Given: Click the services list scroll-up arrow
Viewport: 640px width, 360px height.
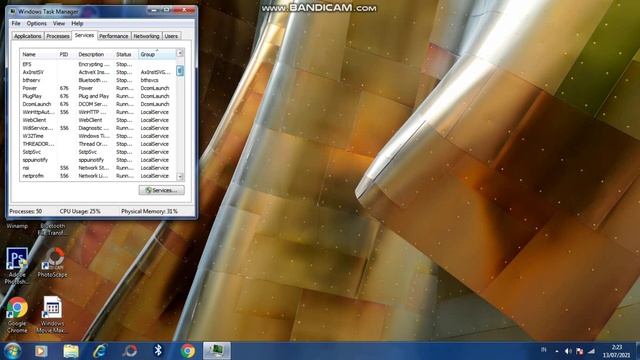Looking at the screenshot, I should click(180, 53).
